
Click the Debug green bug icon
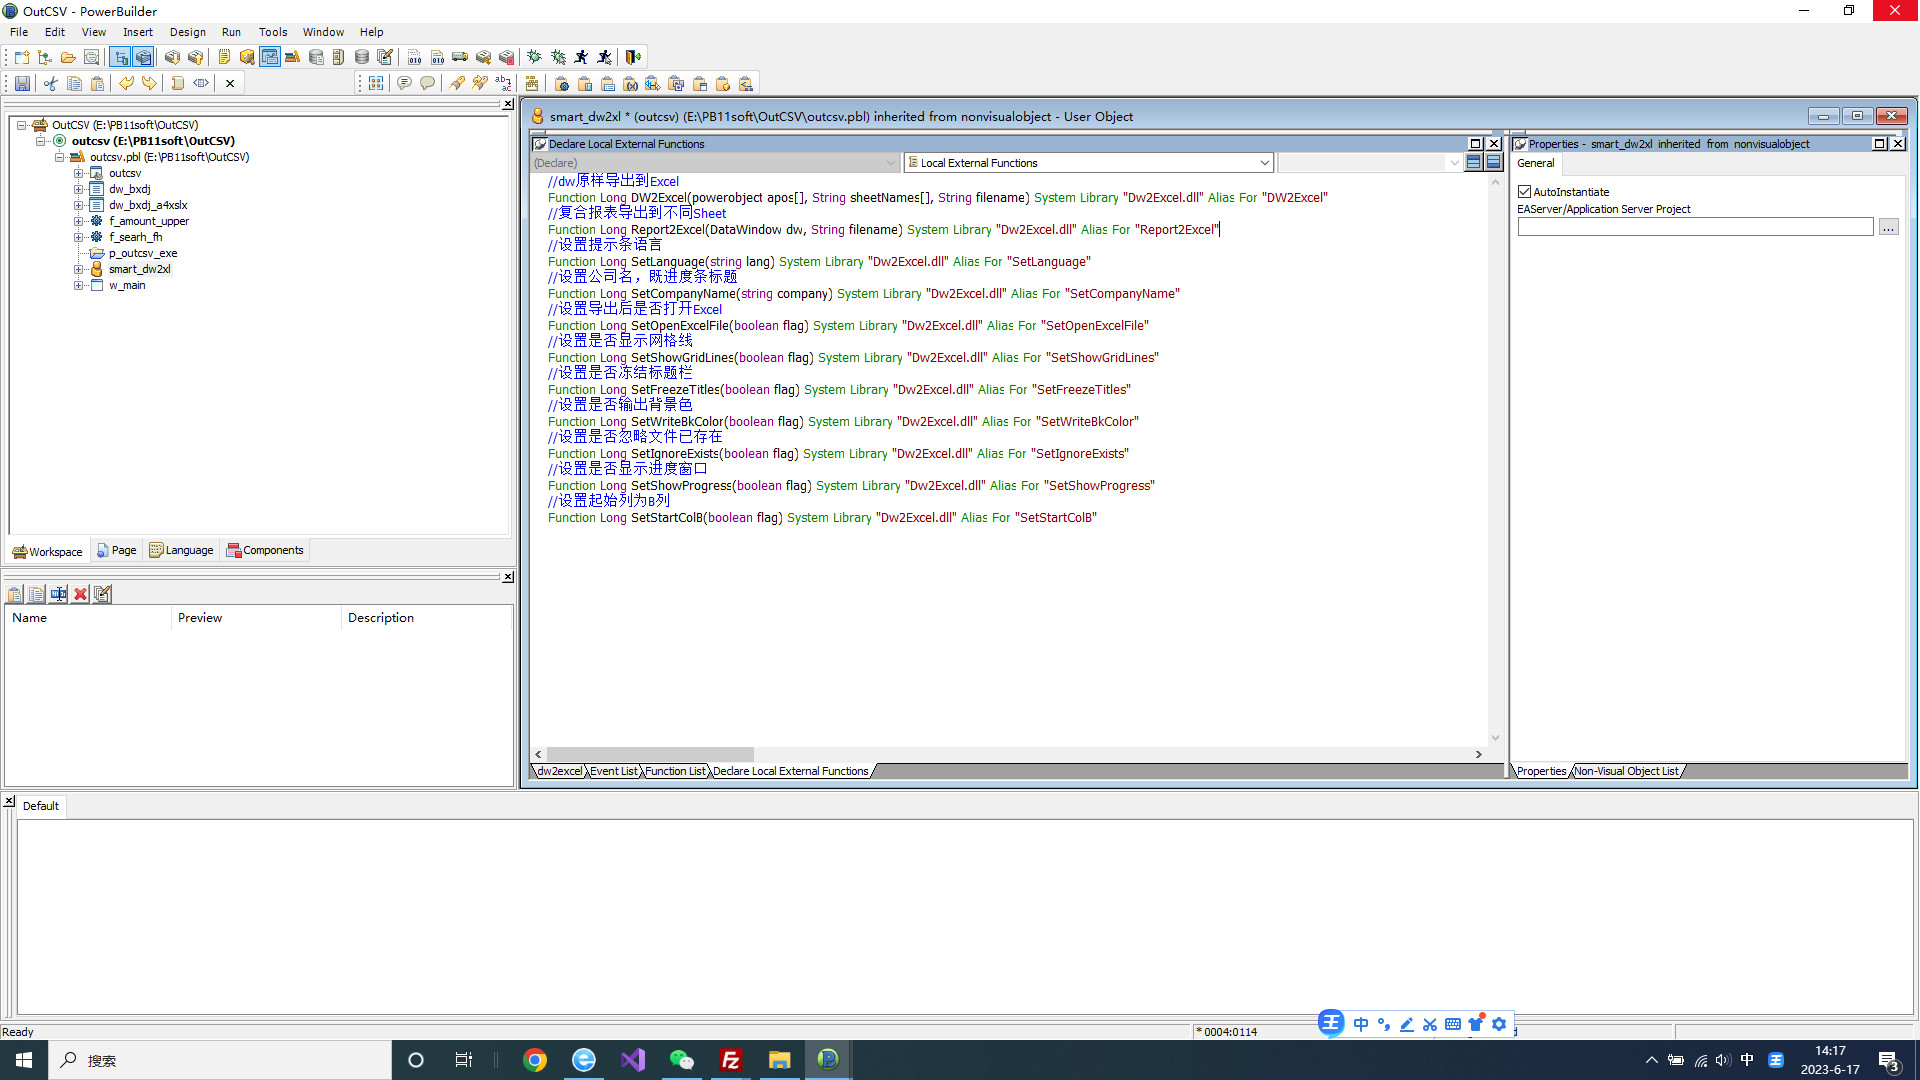tap(535, 57)
